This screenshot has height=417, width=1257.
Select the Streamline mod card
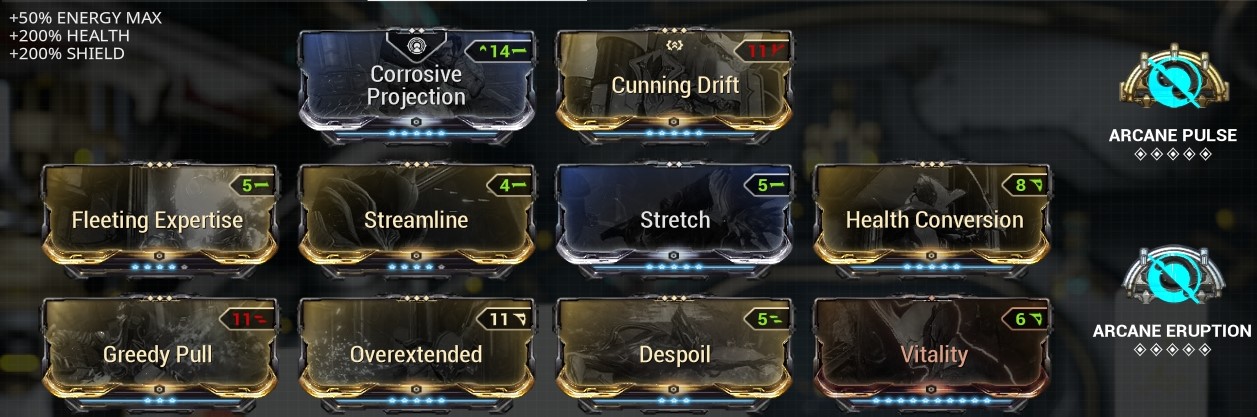[416, 218]
